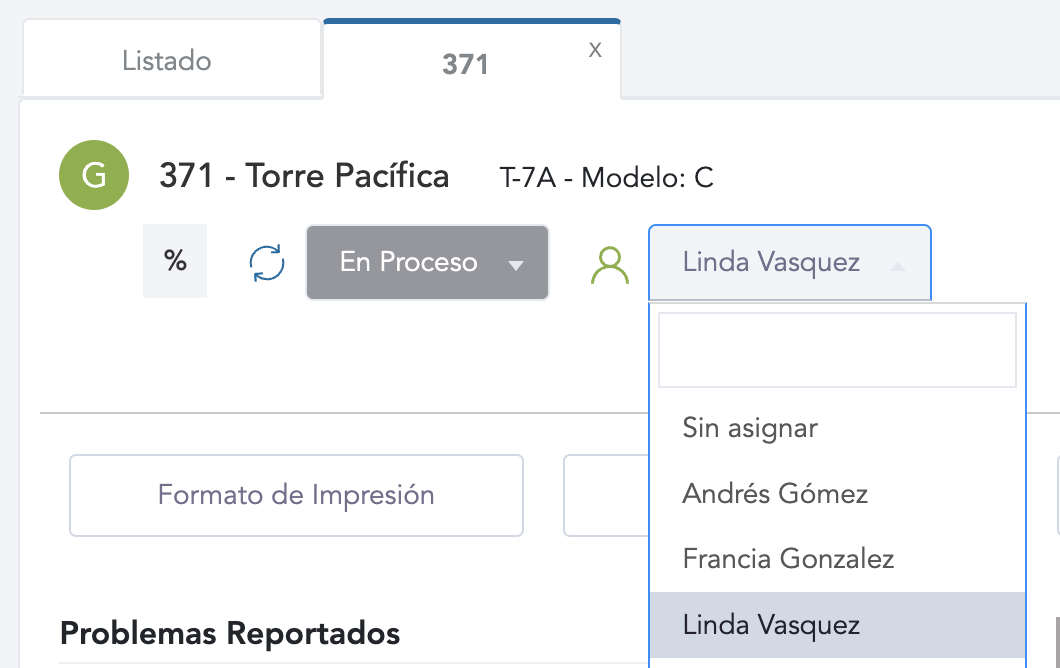Click the blue refresh arrows icon
Image resolution: width=1060 pixels, height=668 pixels.
point(267,263)
